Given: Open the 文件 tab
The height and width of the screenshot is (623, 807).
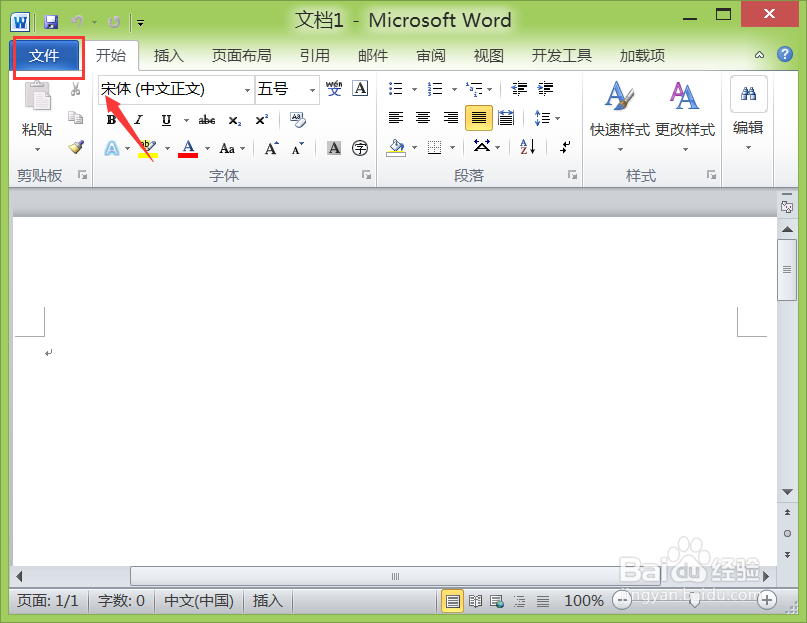Looking at the screenshot, I should coord(44,56).
